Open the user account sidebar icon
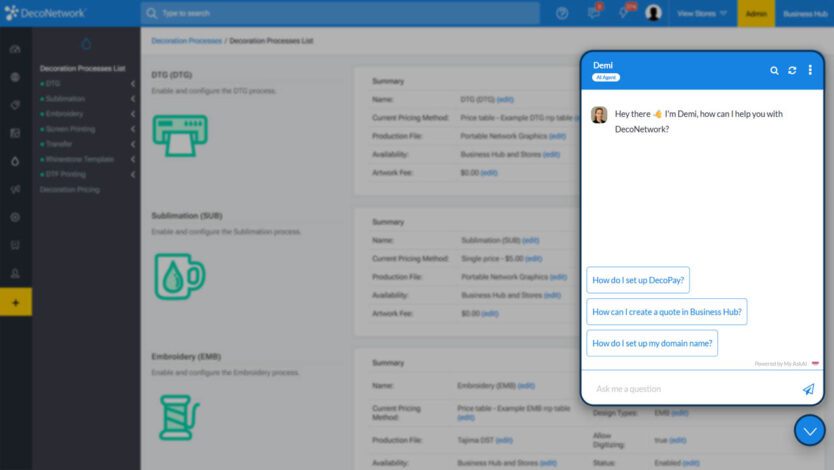Viewport: 834px width, 470px height. [15, 273]
